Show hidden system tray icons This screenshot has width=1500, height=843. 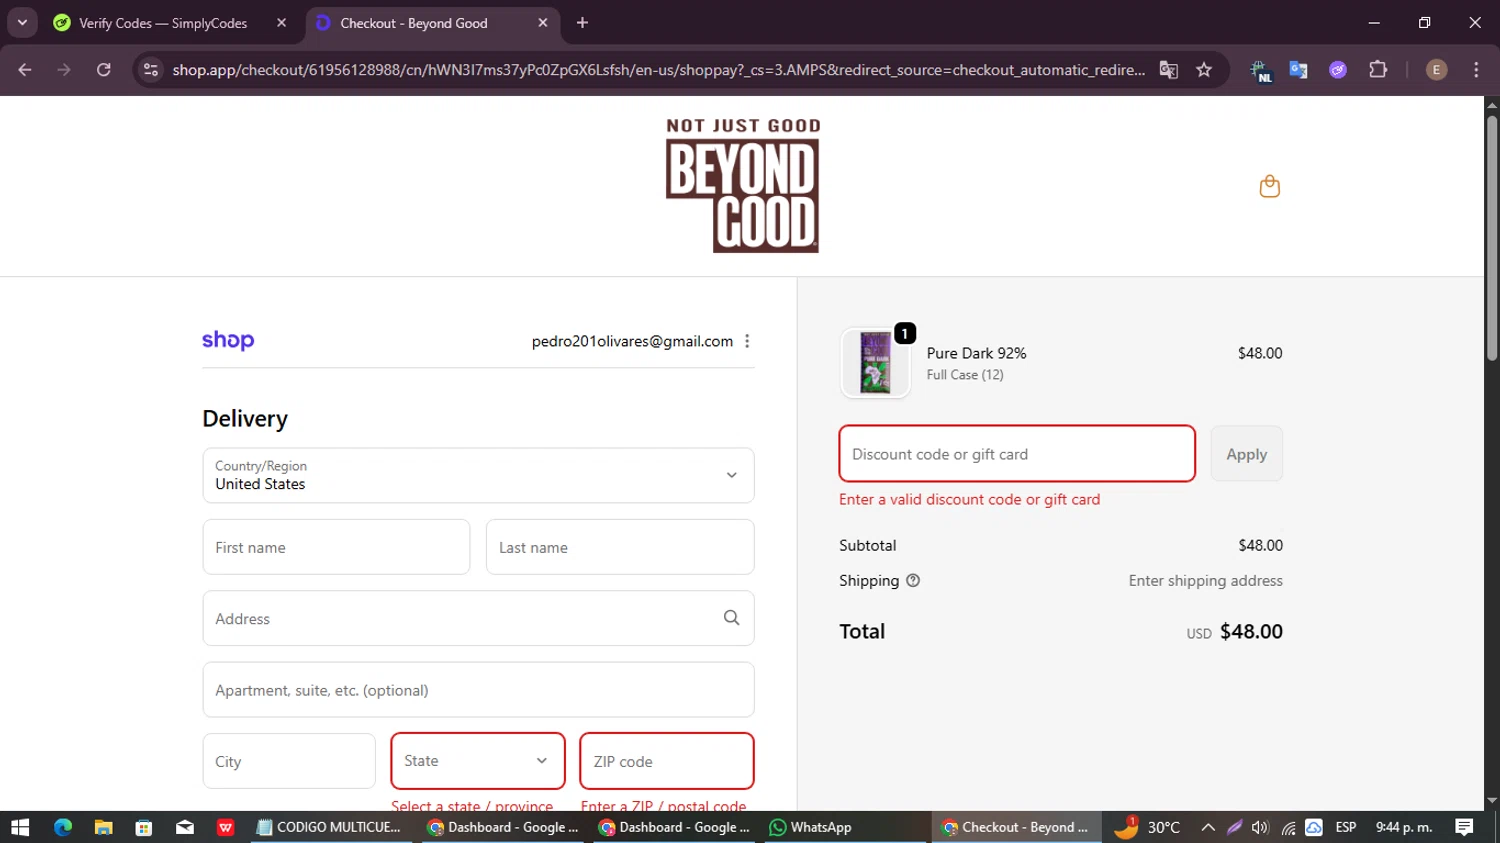[1208, 827]
